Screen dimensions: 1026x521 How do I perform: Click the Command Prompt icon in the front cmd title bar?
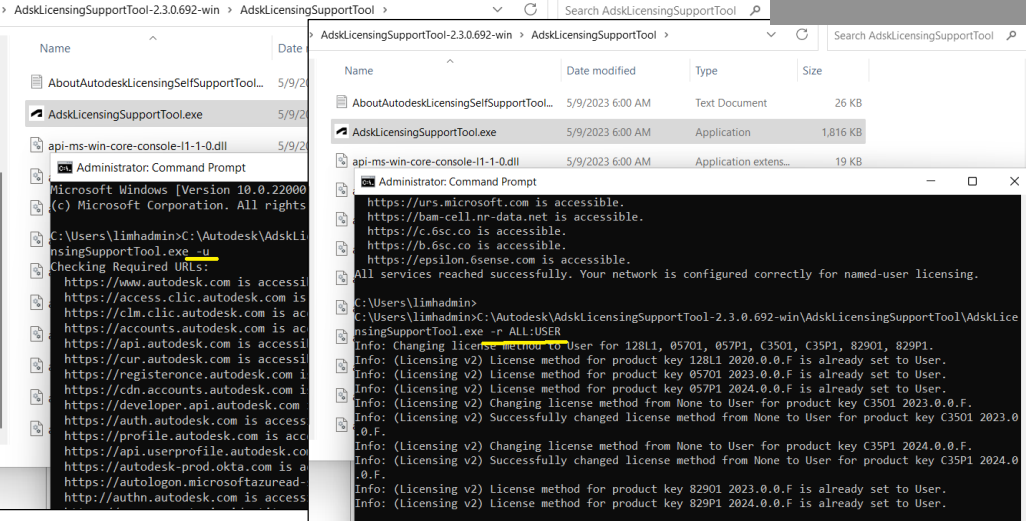pyautogui.click(x=368, y=182)
